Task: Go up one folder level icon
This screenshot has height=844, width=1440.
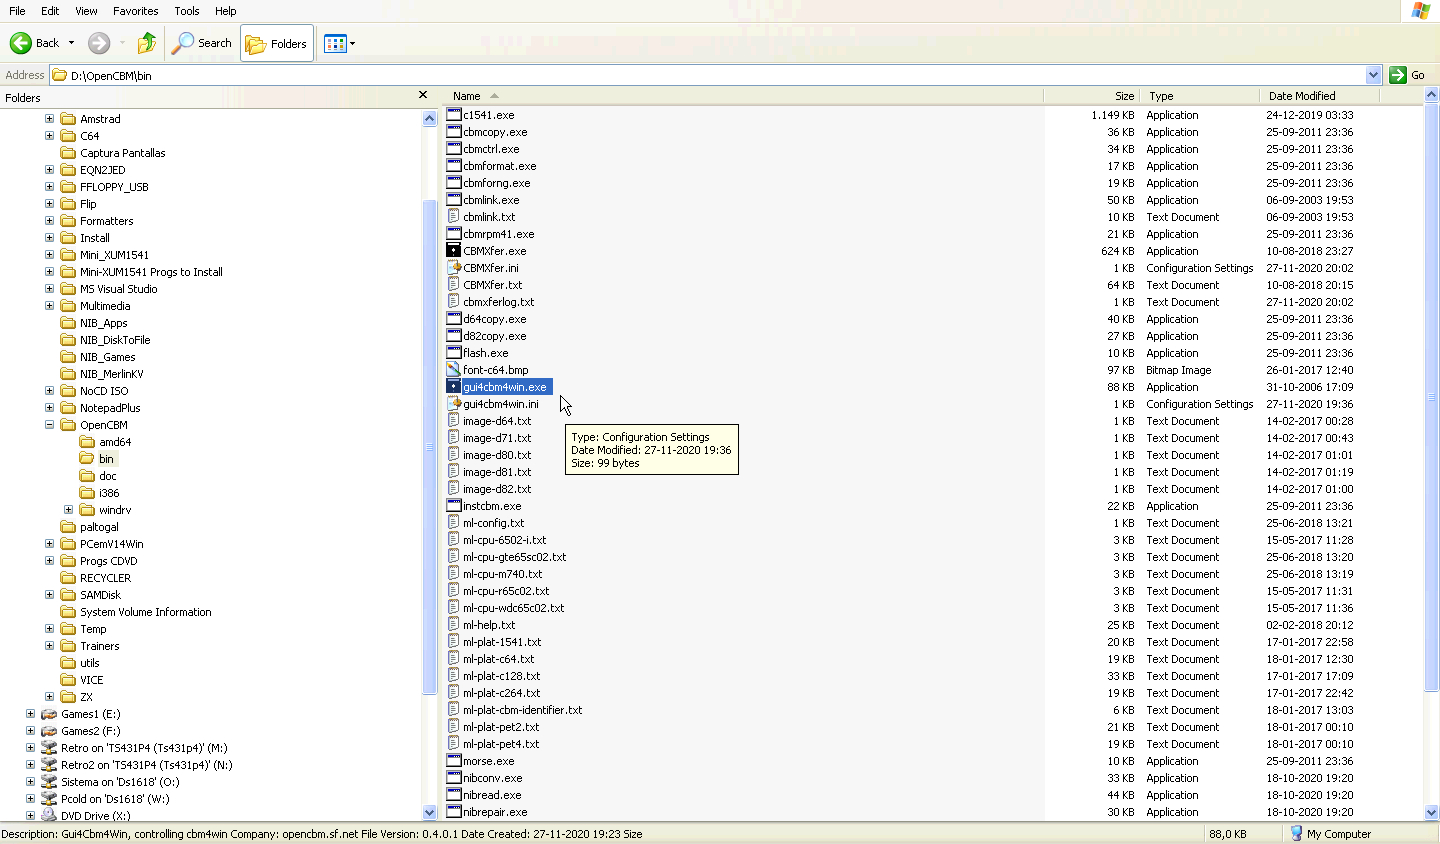Action: pyautogui.click(x=147, y=43)
